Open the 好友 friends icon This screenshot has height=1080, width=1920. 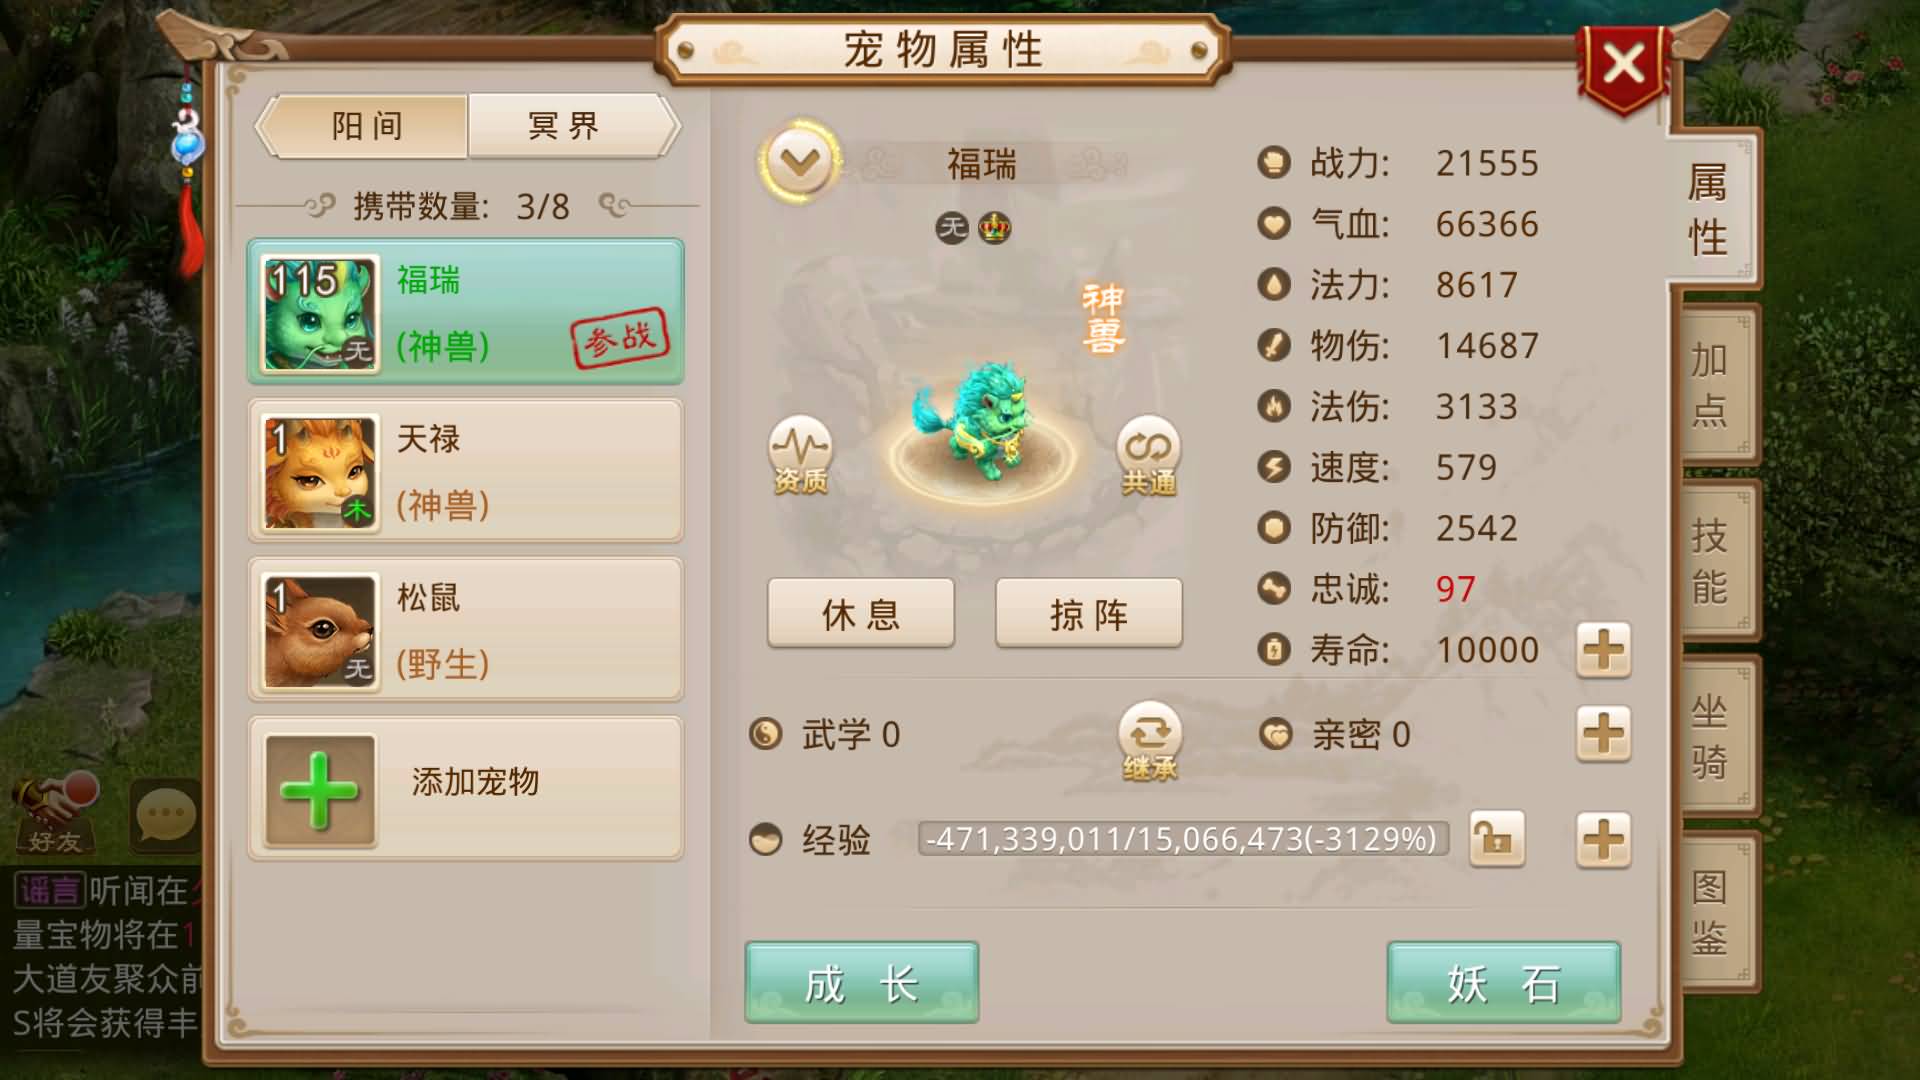point(55,815)
